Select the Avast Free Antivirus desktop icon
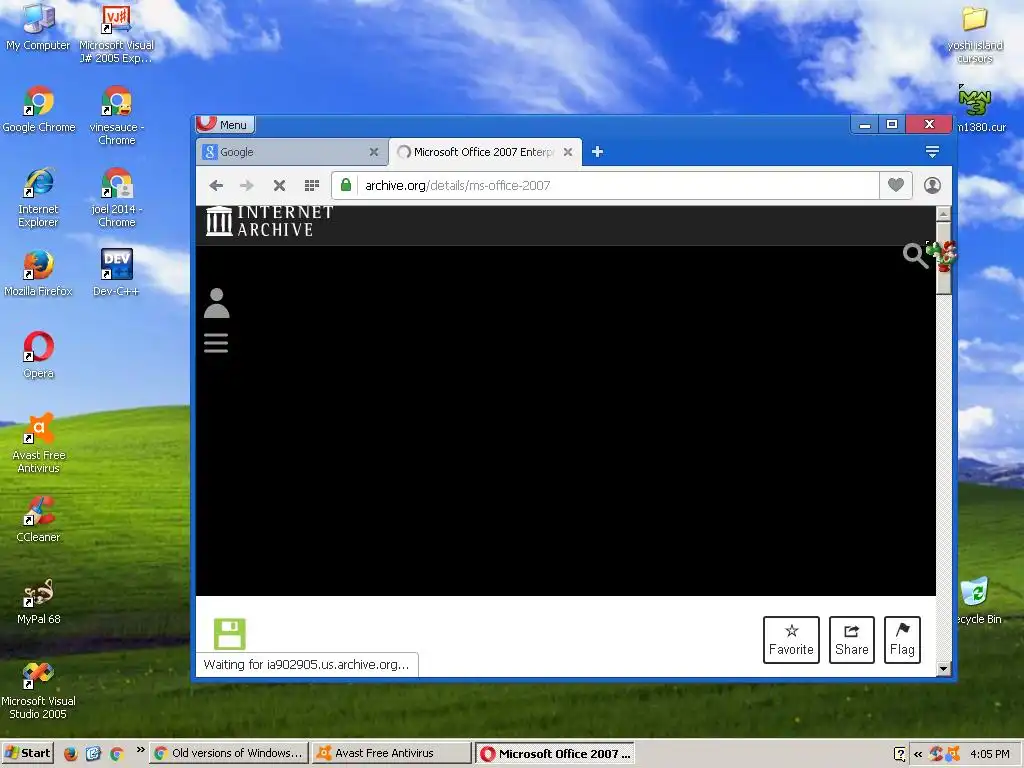 pyautogui.click(x=39, y=443)
